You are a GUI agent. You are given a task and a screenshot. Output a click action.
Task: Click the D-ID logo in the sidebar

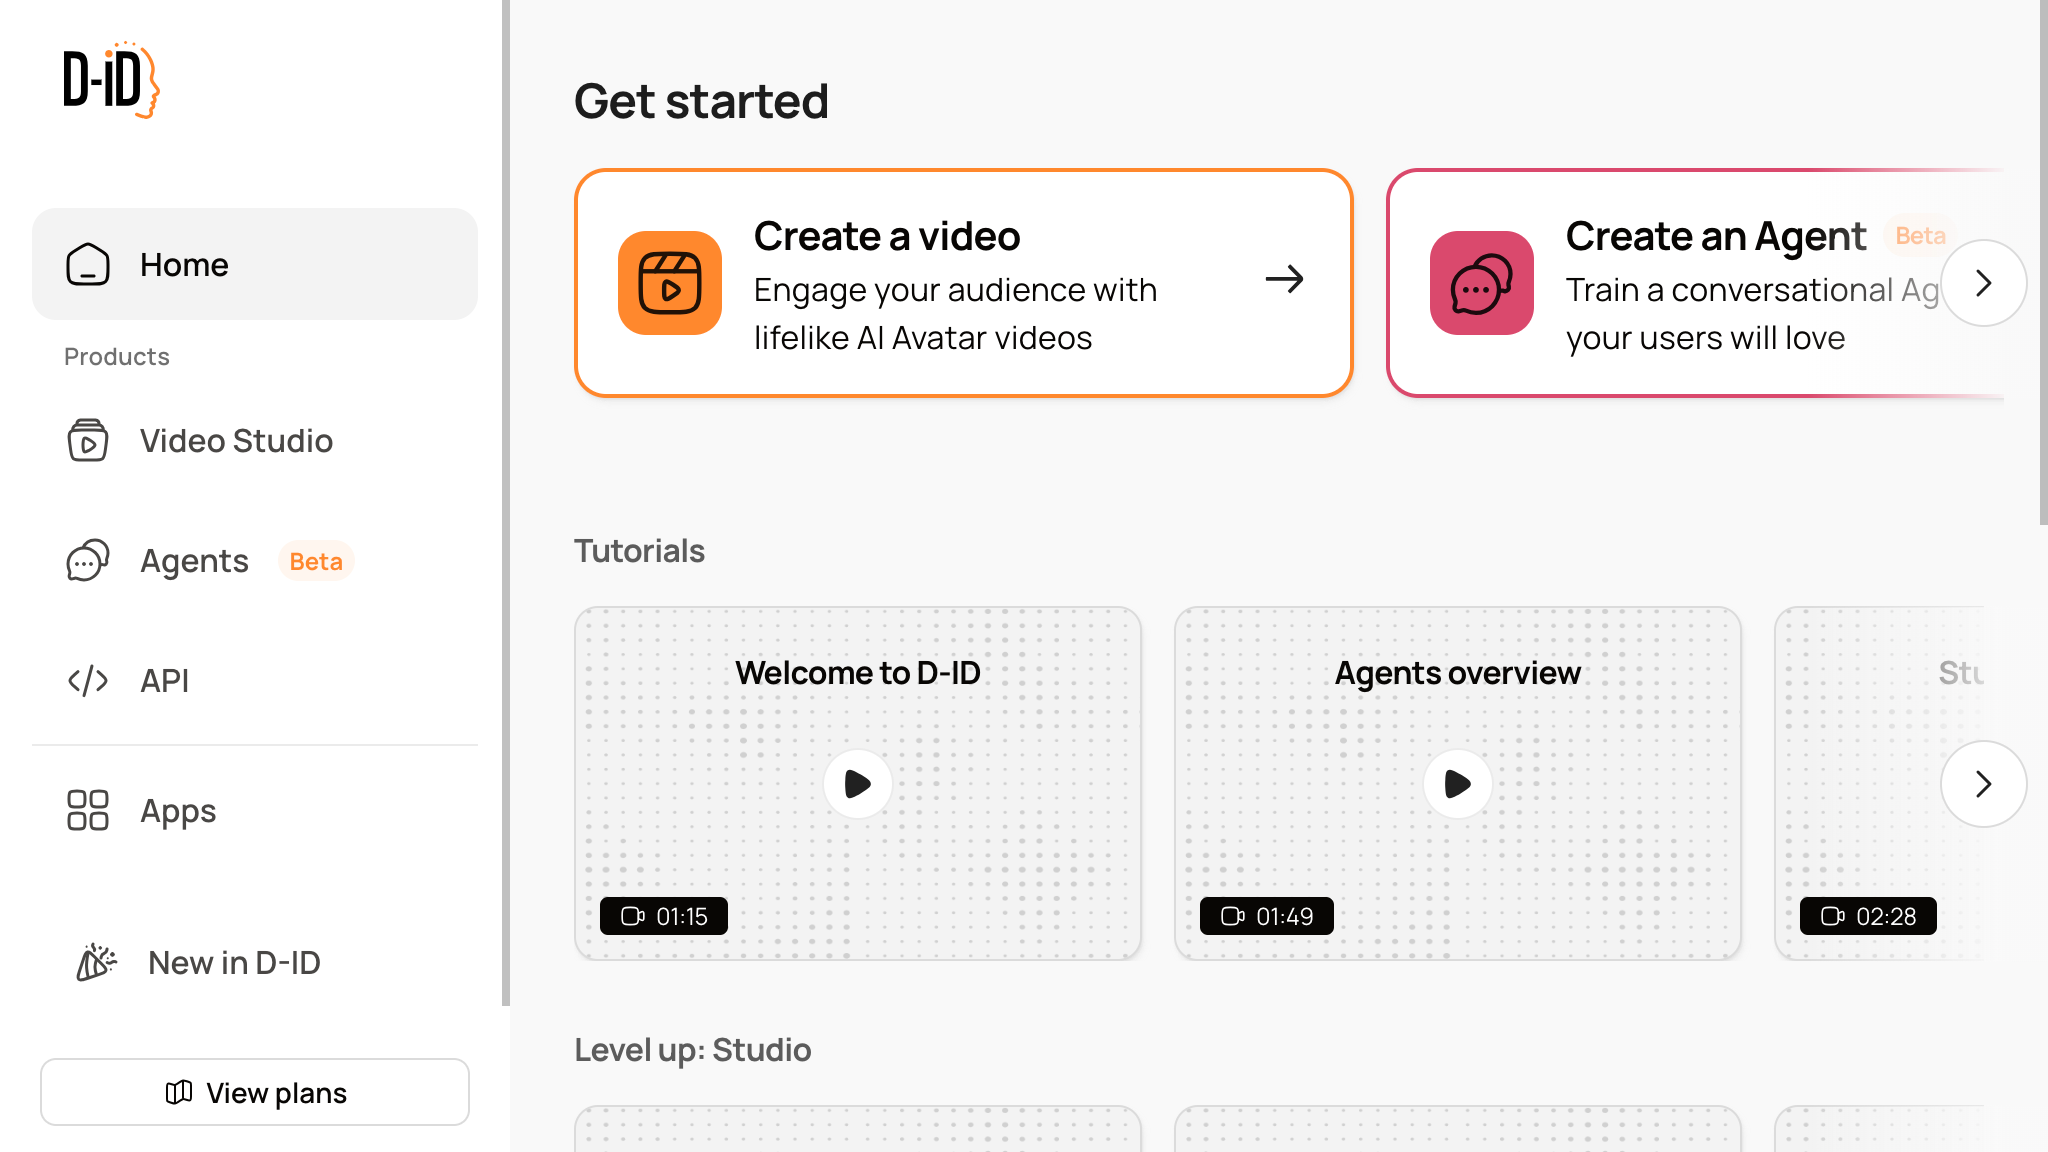click(x=110, y=80)
